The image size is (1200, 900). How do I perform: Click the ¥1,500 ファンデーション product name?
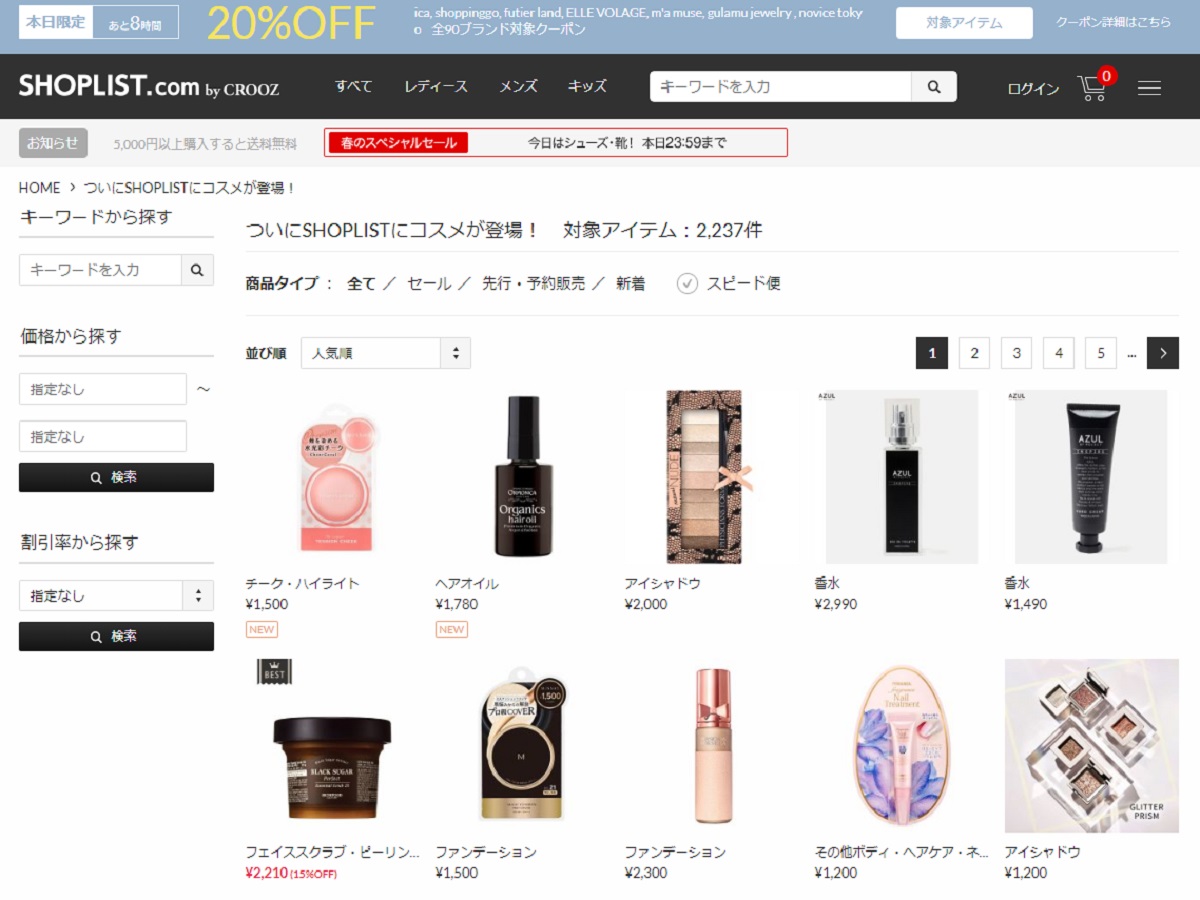click(486, 853)
